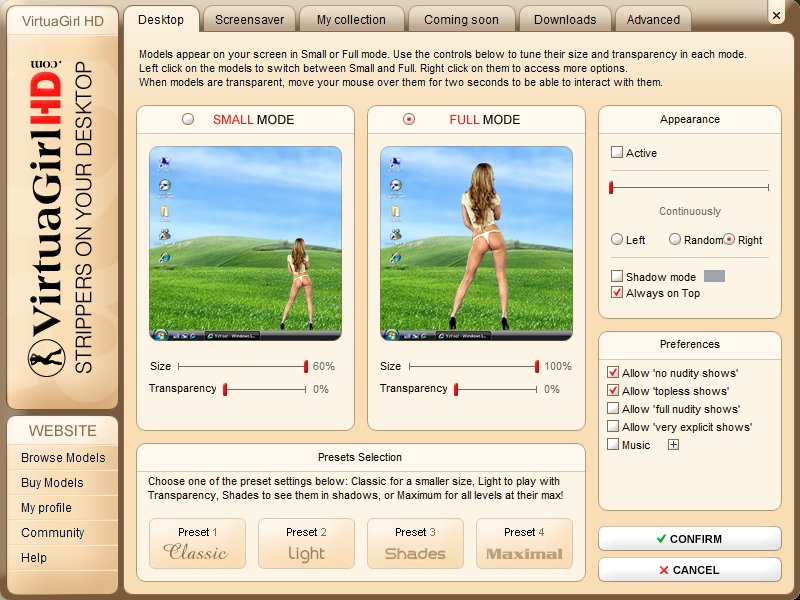Screen dimensions: 800x600
Task: Open the Screensaver tab
Action: 249,20
